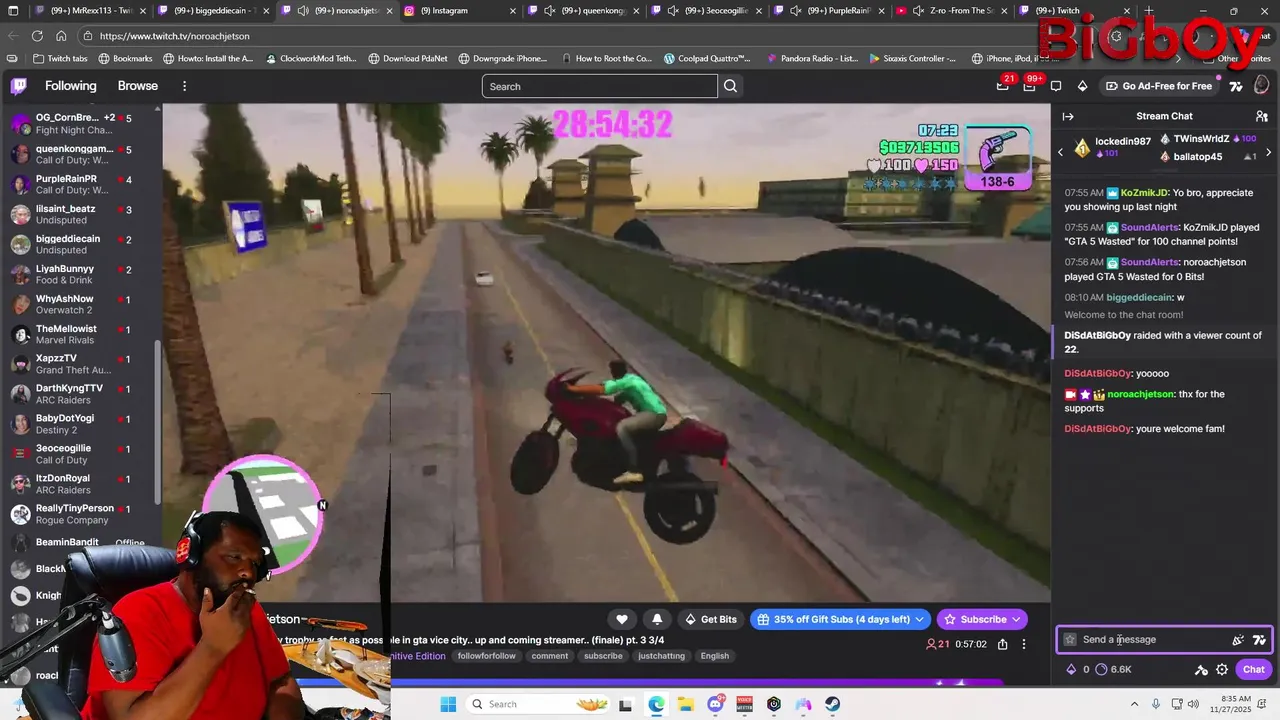This screenshot has height=720, width=1280.
Task: Open the Get Bits diamond in top bar
Action: 1082,86
